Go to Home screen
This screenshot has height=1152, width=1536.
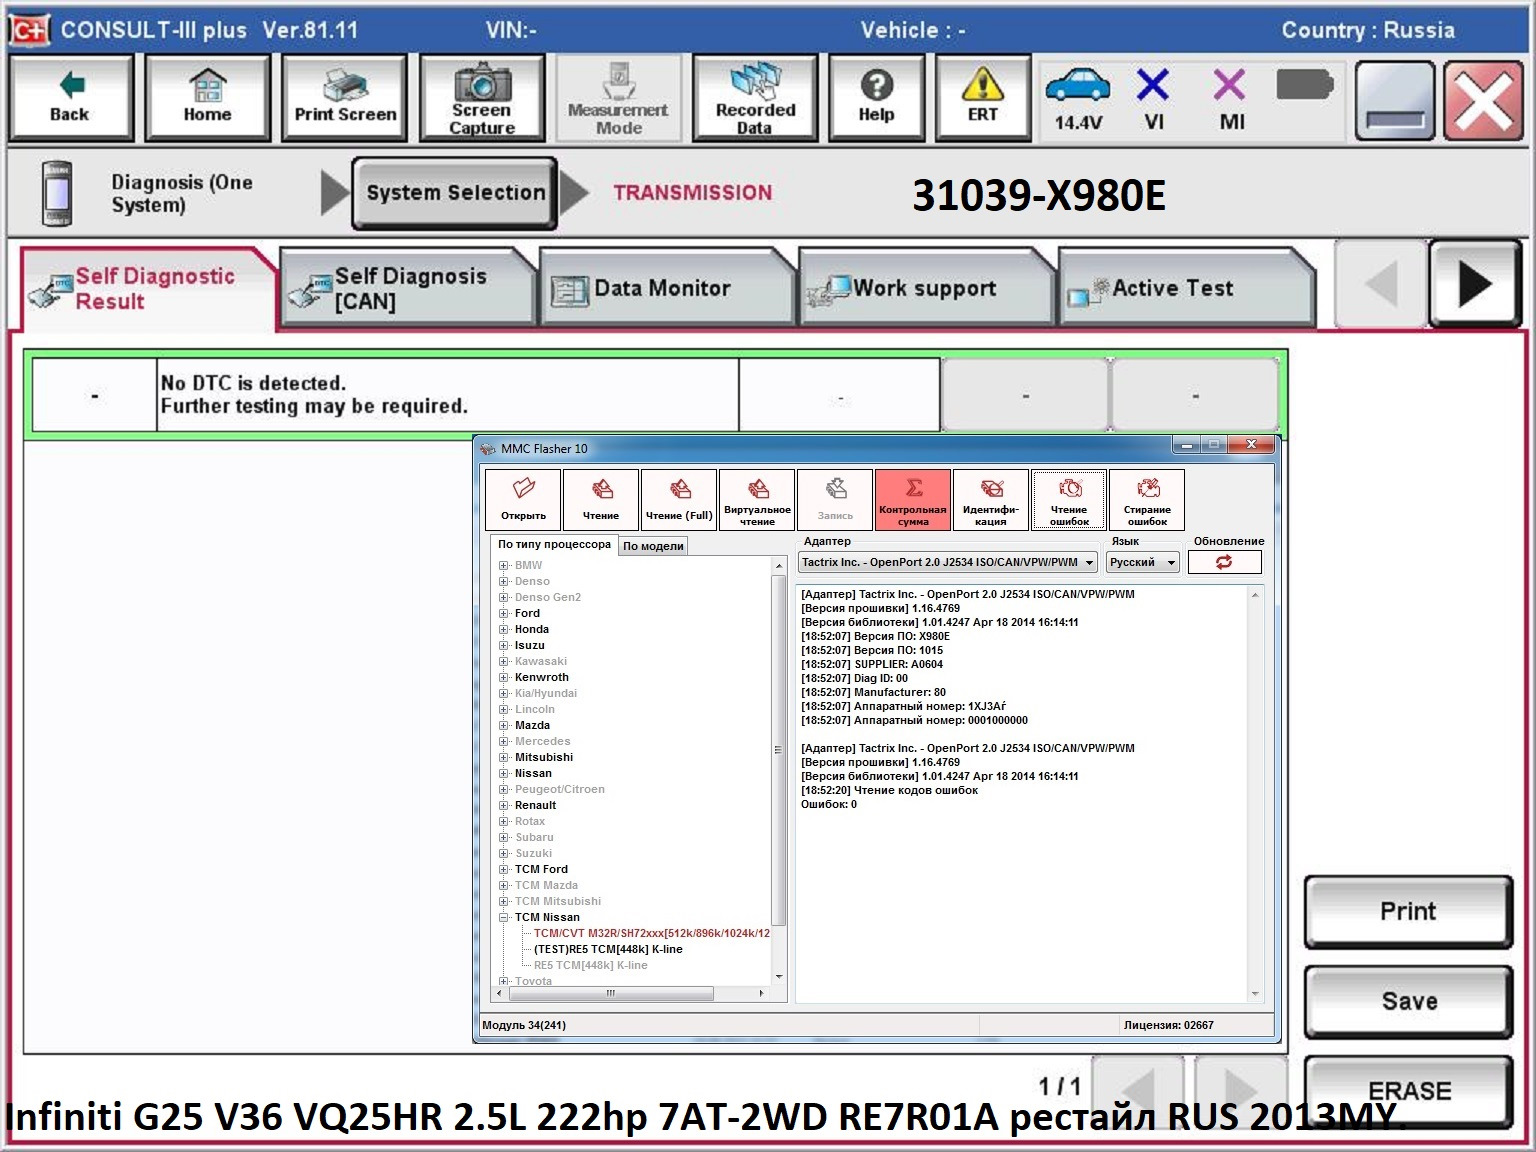click(207, 98)
